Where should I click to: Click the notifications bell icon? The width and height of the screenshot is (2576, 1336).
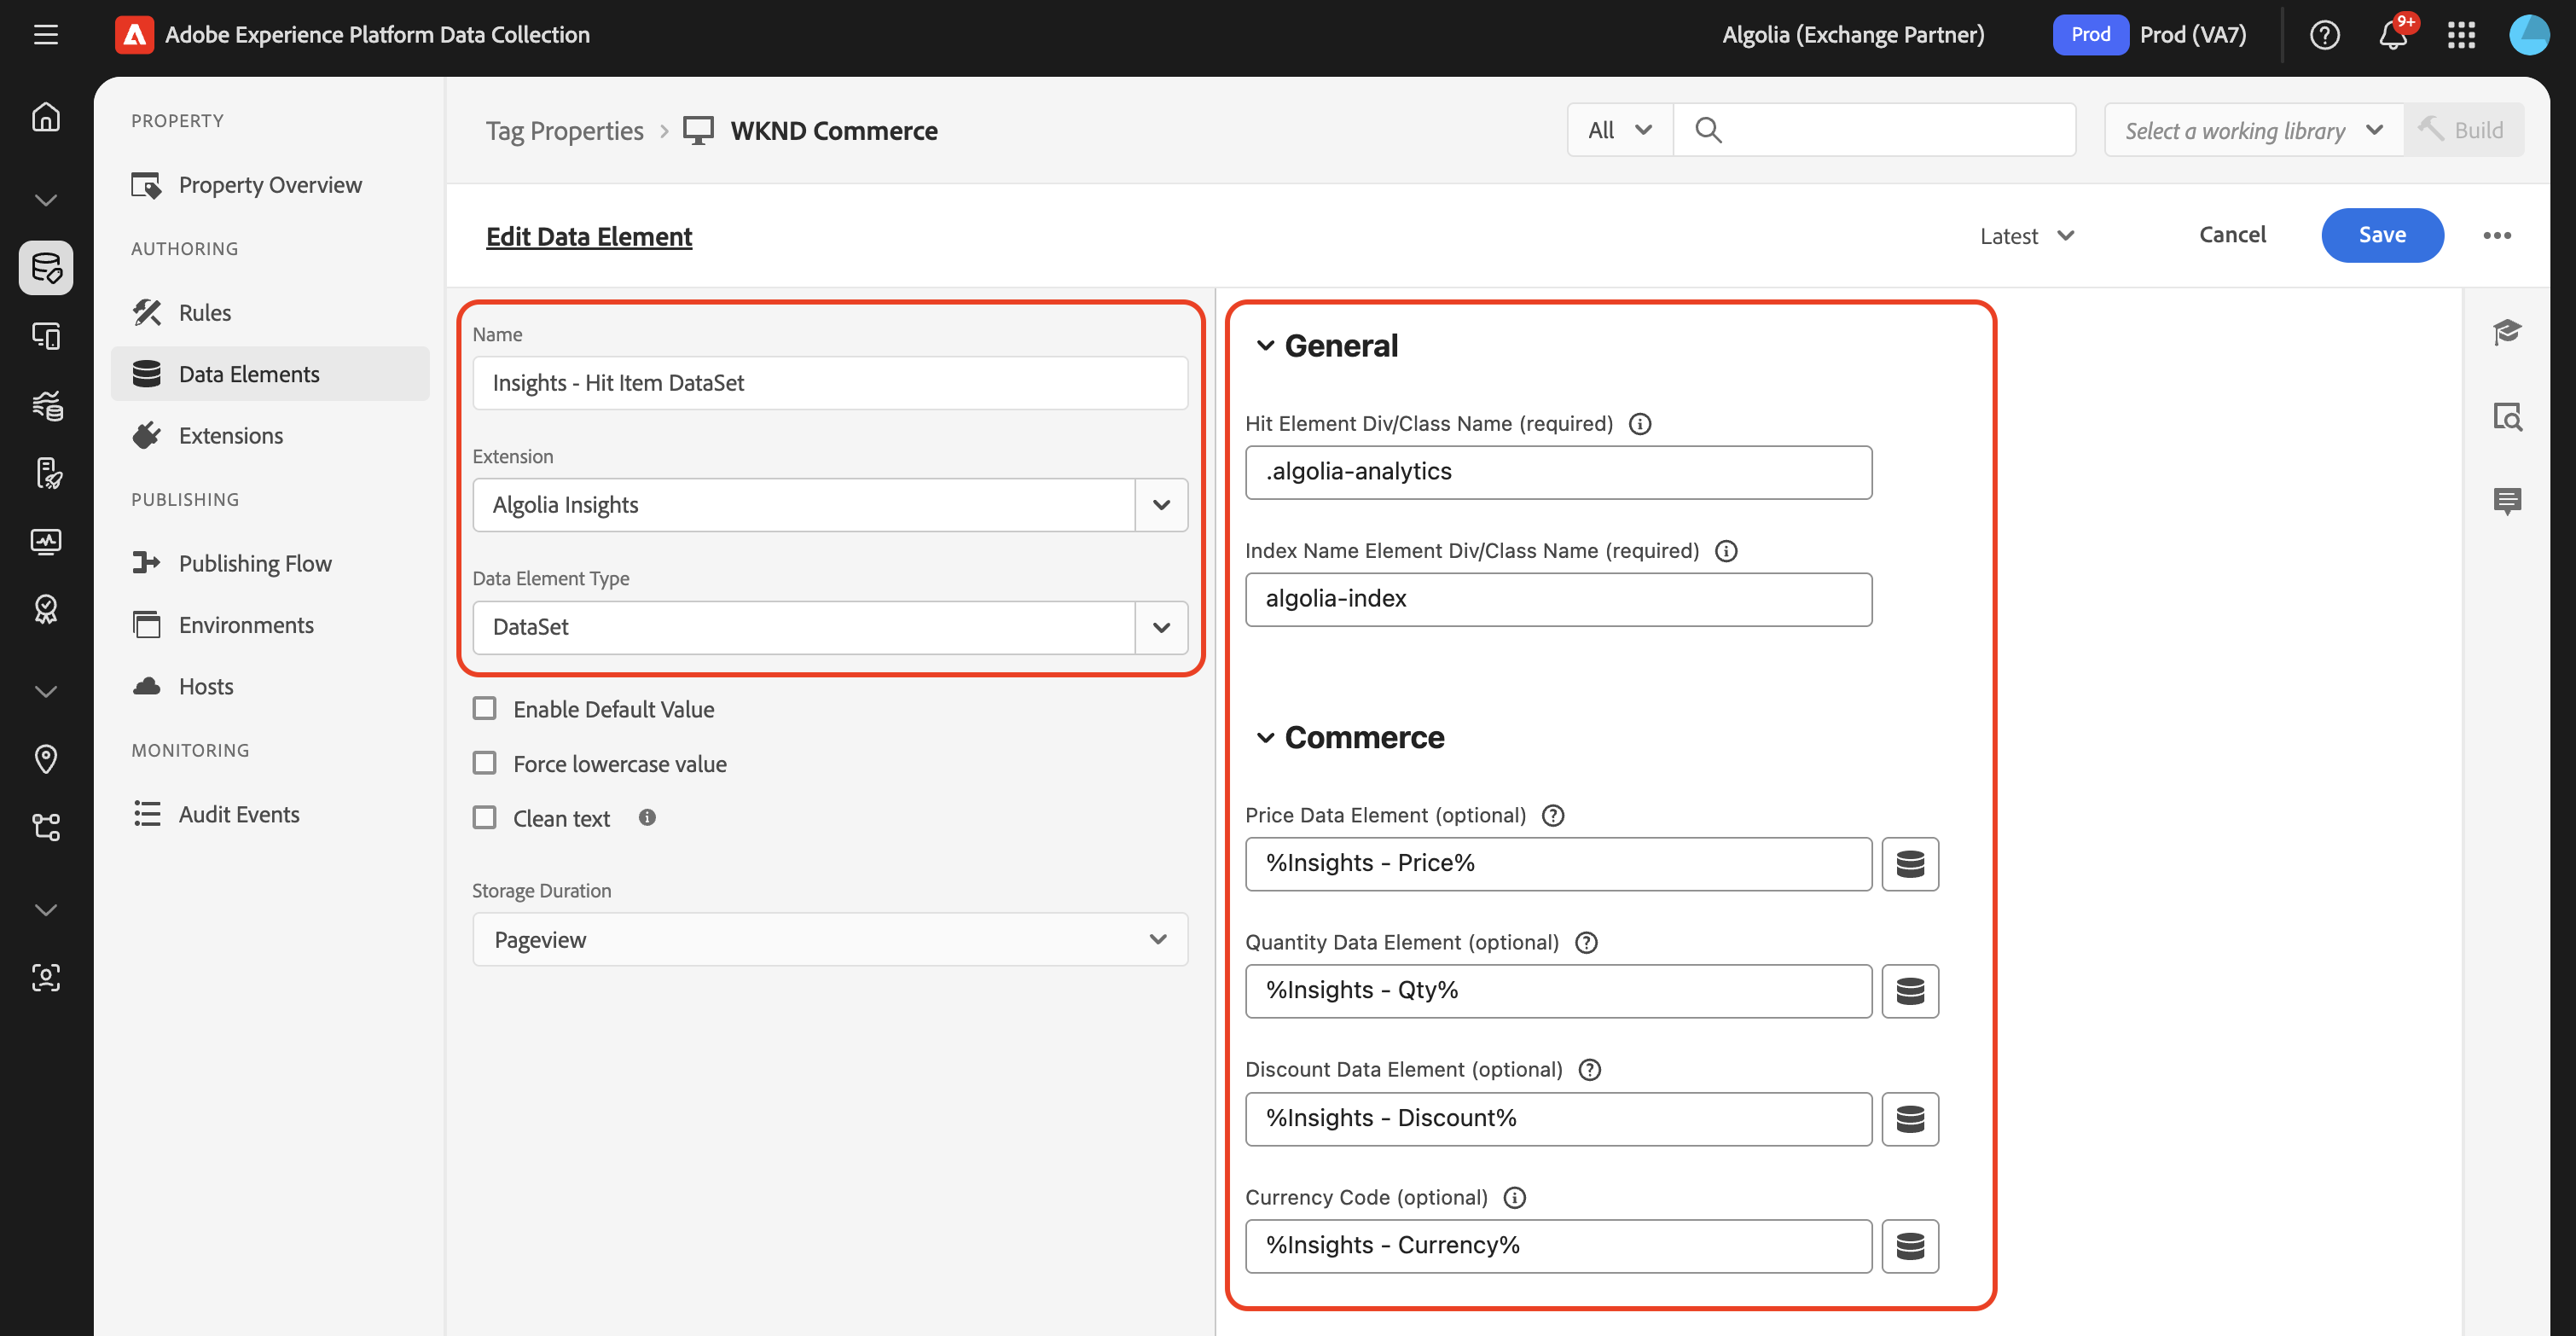coord(2392,35)
